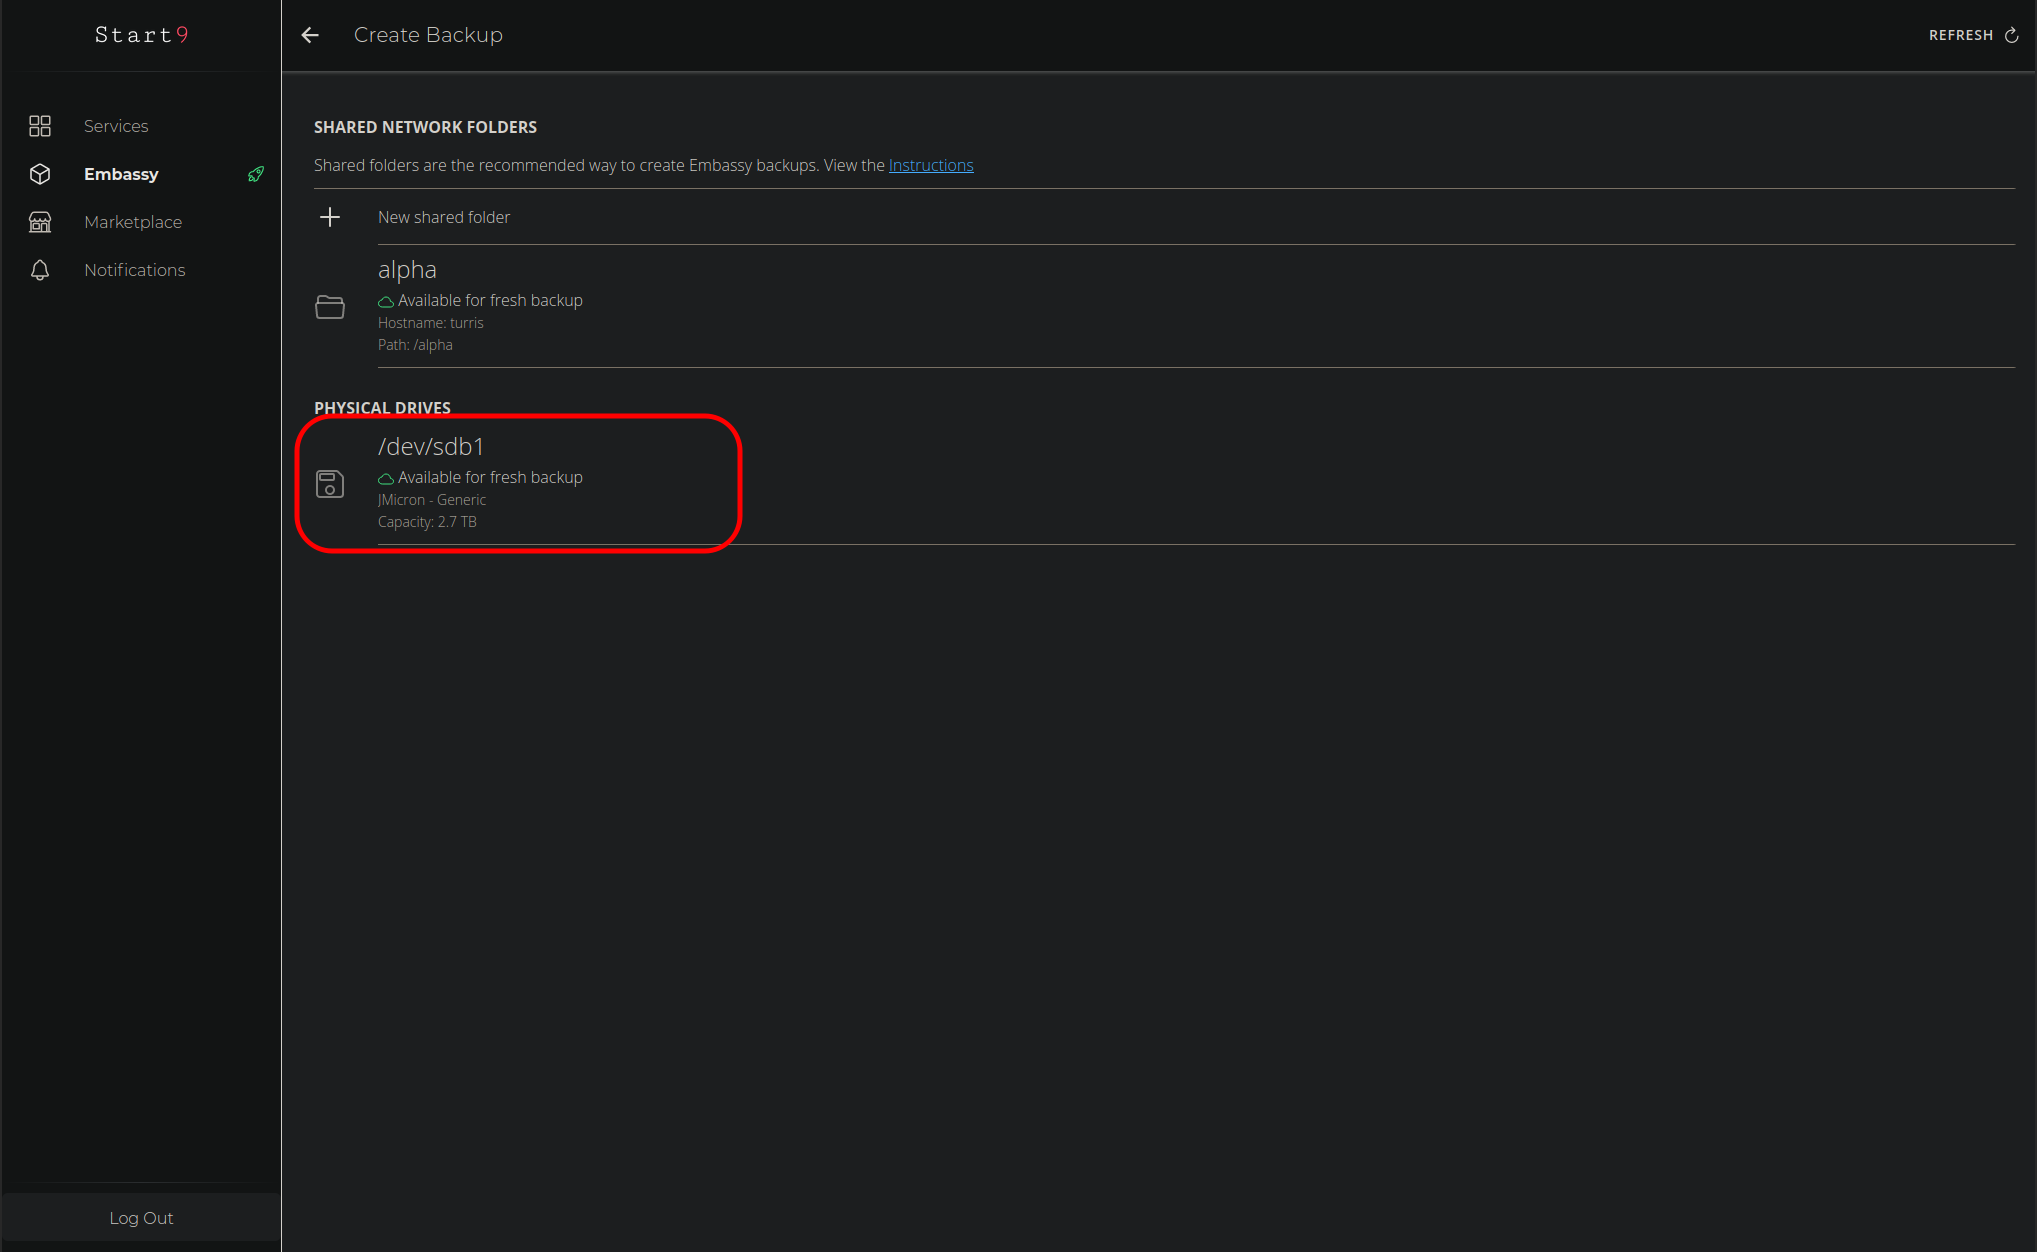Click the alpha folder icon
2037x1252 pixels.
point(330,307)
